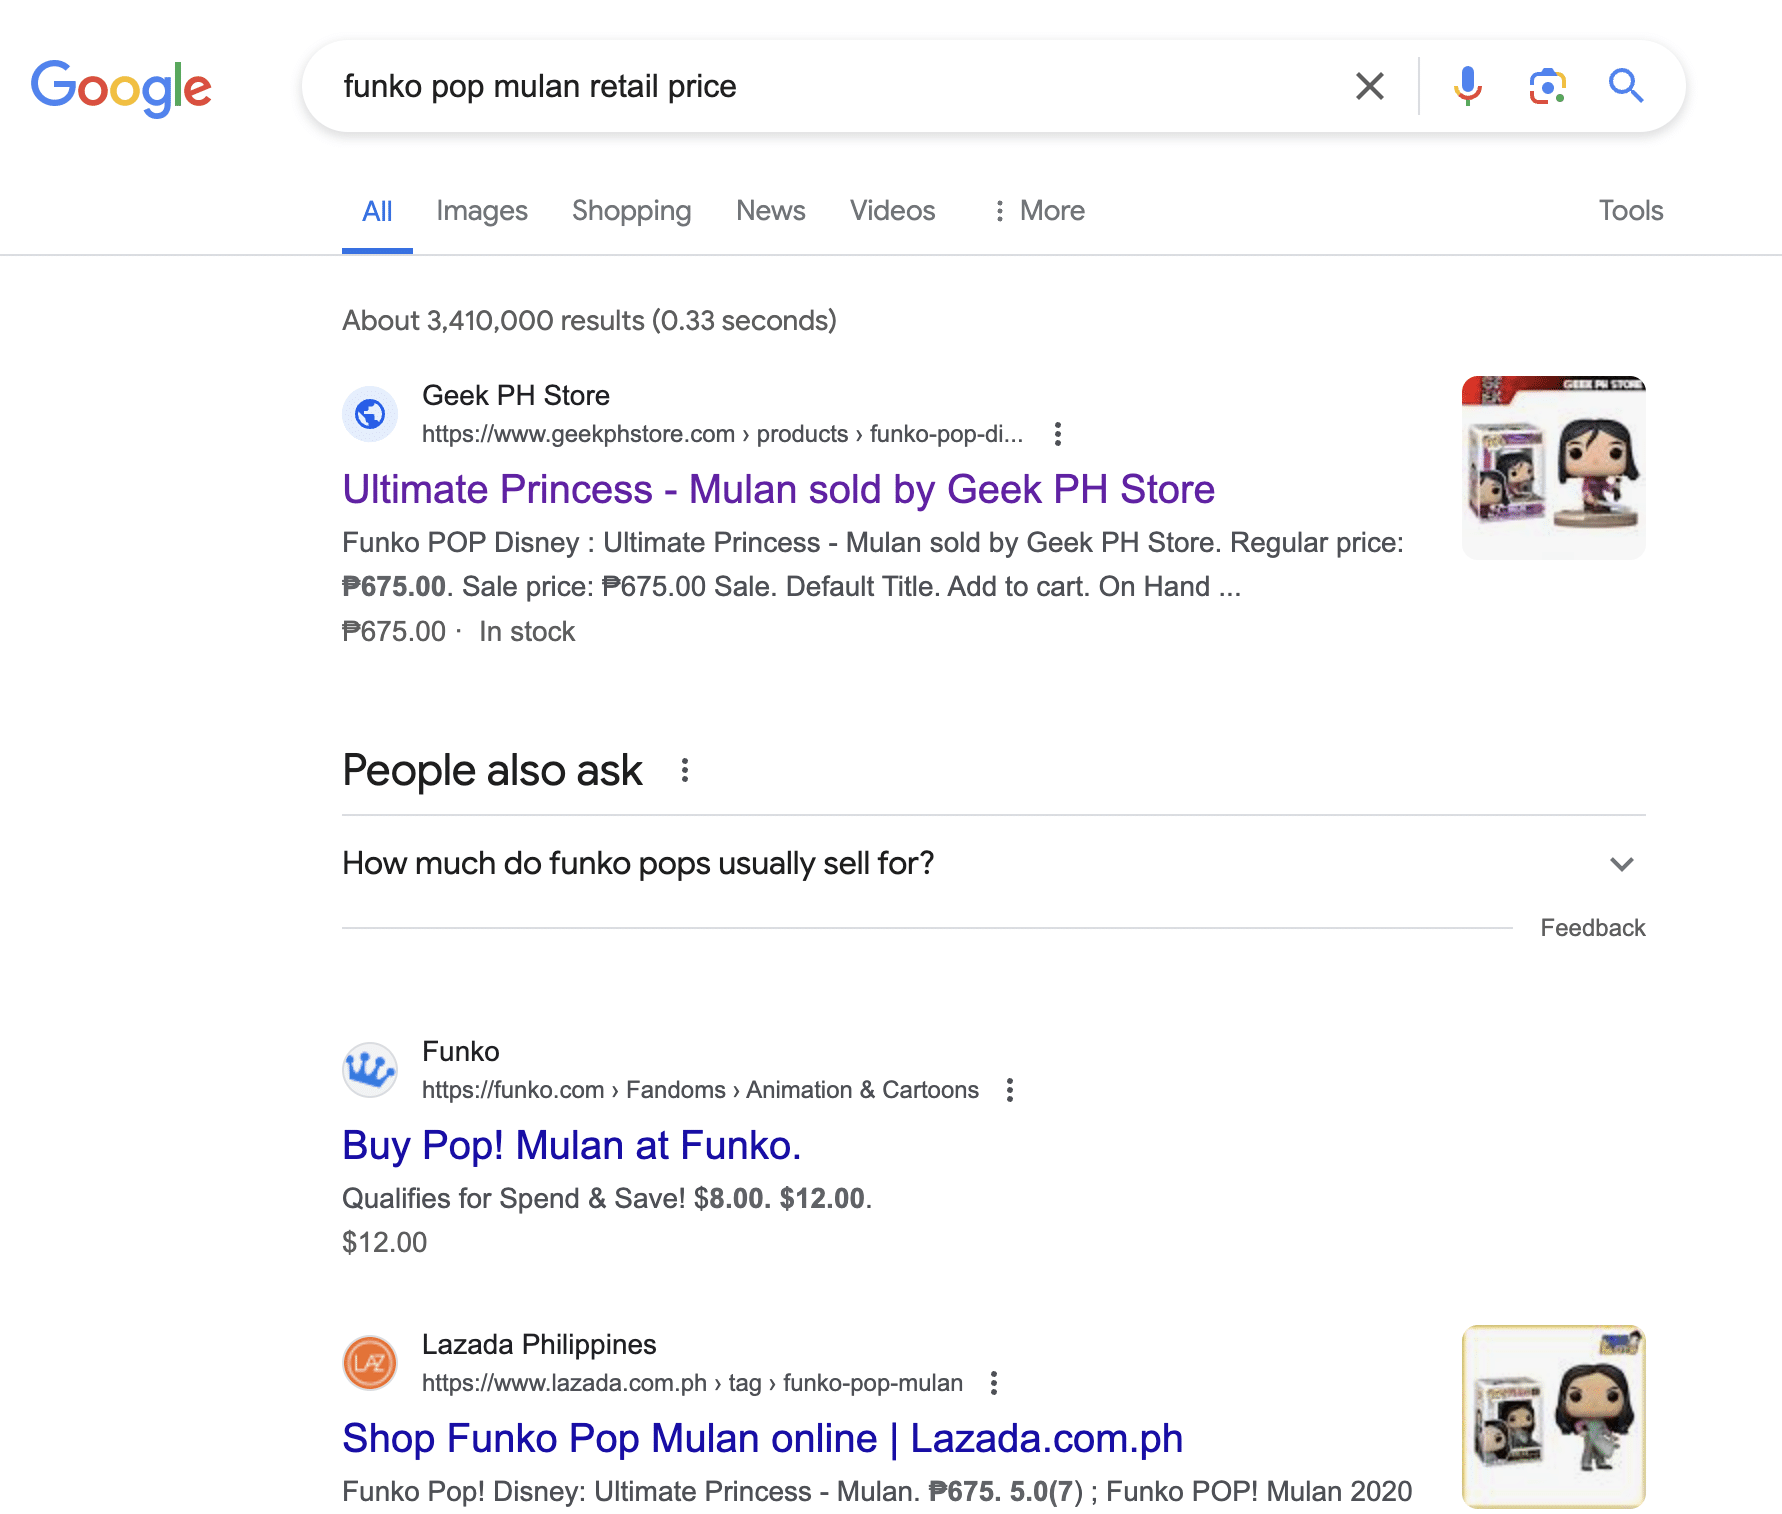
Task: Switch to the Shopping tab
Action: tap(631, 211)
